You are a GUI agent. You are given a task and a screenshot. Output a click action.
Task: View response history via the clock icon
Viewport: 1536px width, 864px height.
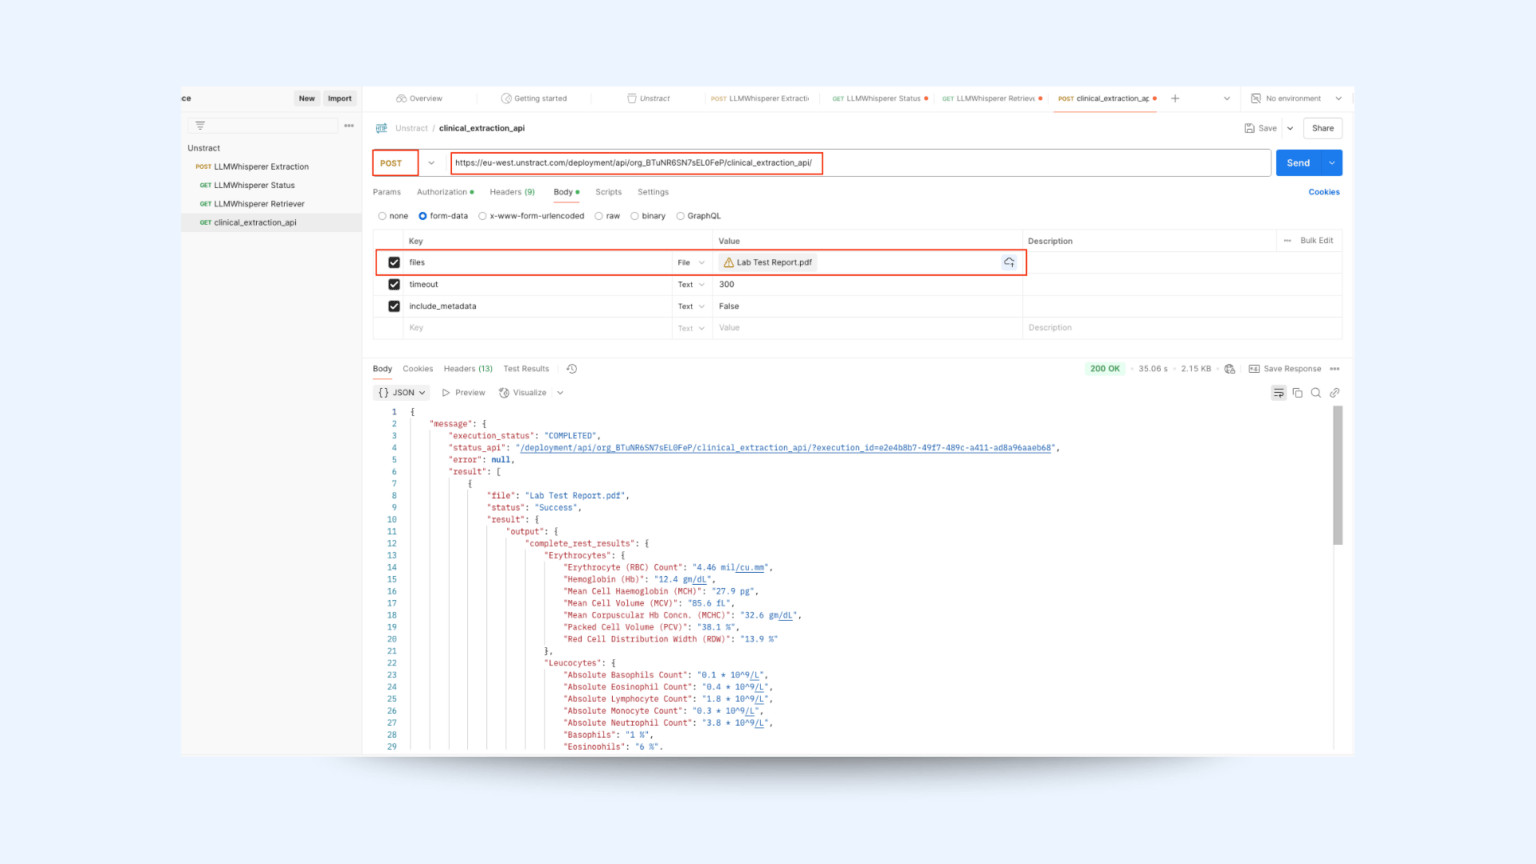click(571, 368)
